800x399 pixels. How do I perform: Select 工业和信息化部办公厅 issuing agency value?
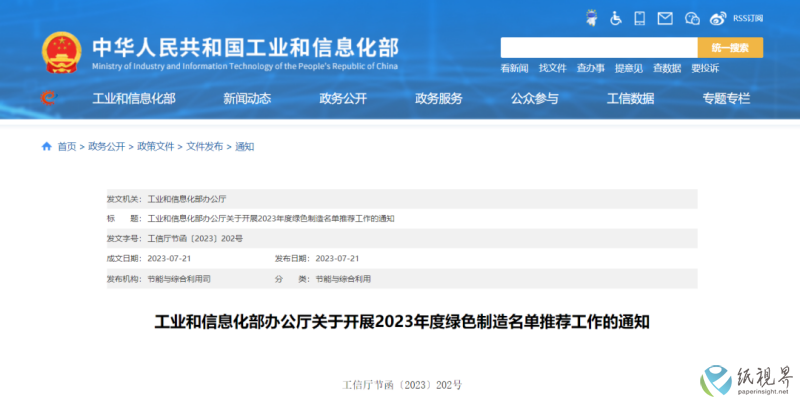187,199
